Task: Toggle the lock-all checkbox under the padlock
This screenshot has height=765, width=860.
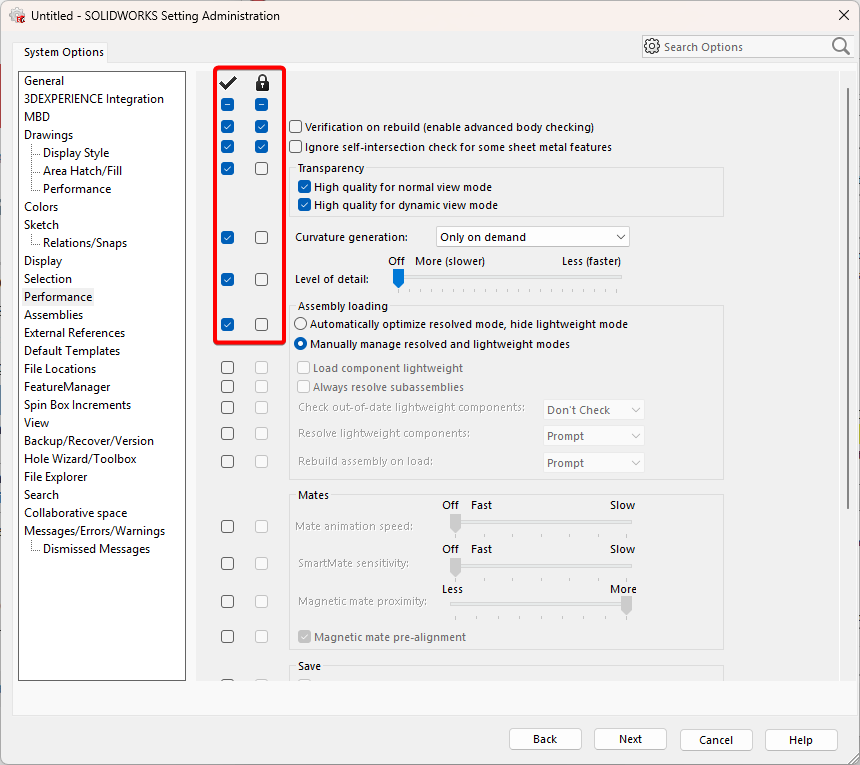Action: 262,104
